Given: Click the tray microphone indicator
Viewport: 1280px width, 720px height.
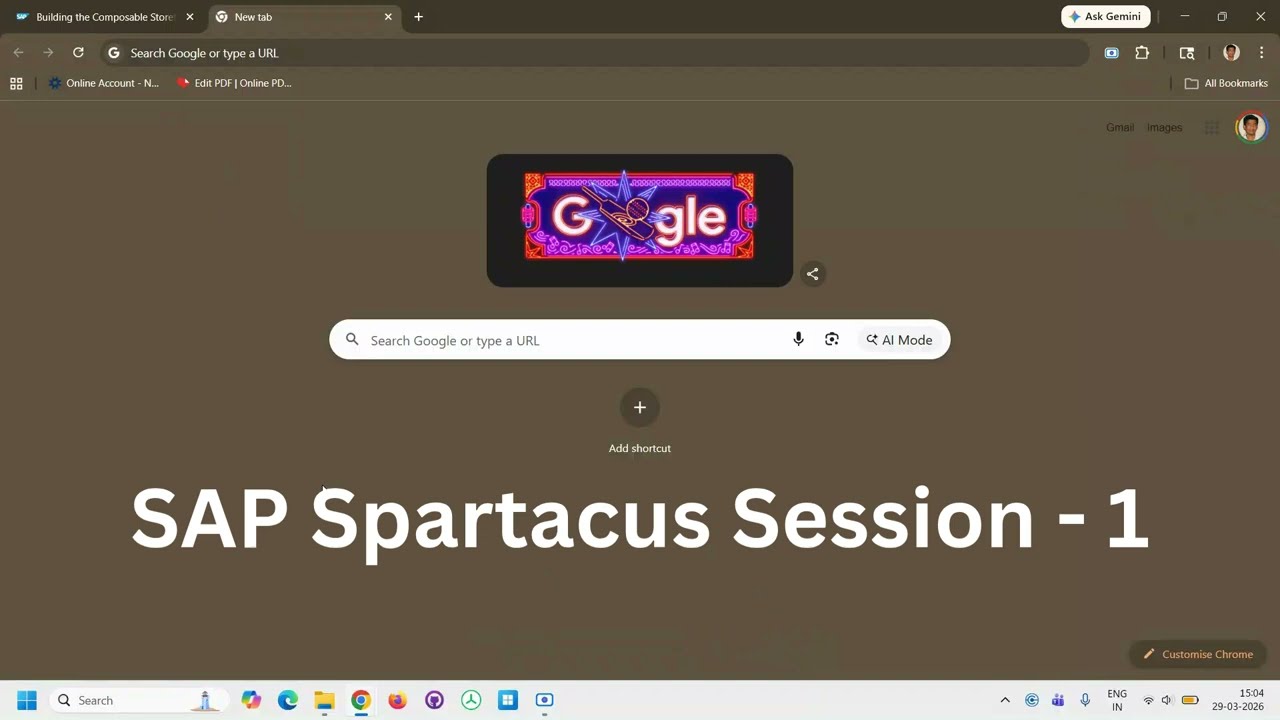Looking at the screenshot, I should (x=1085, y=700).
